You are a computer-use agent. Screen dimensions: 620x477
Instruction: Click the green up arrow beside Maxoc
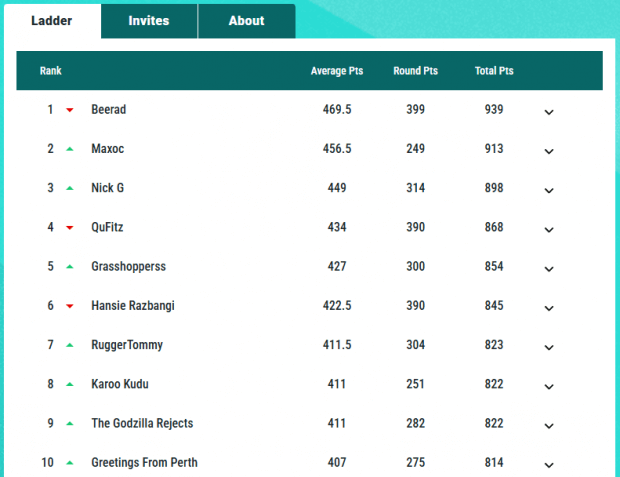pos(70,149)
